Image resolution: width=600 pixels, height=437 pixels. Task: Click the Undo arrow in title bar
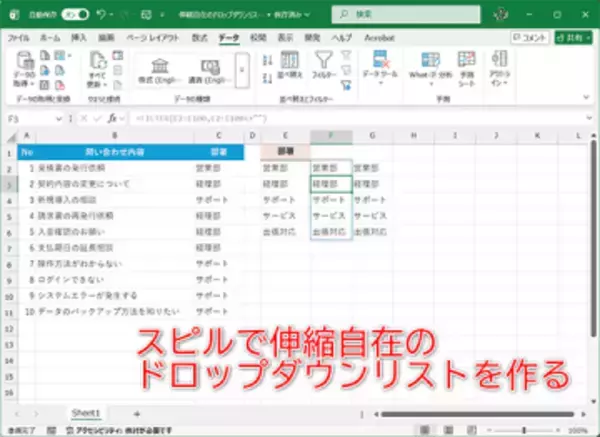point(101,15)
